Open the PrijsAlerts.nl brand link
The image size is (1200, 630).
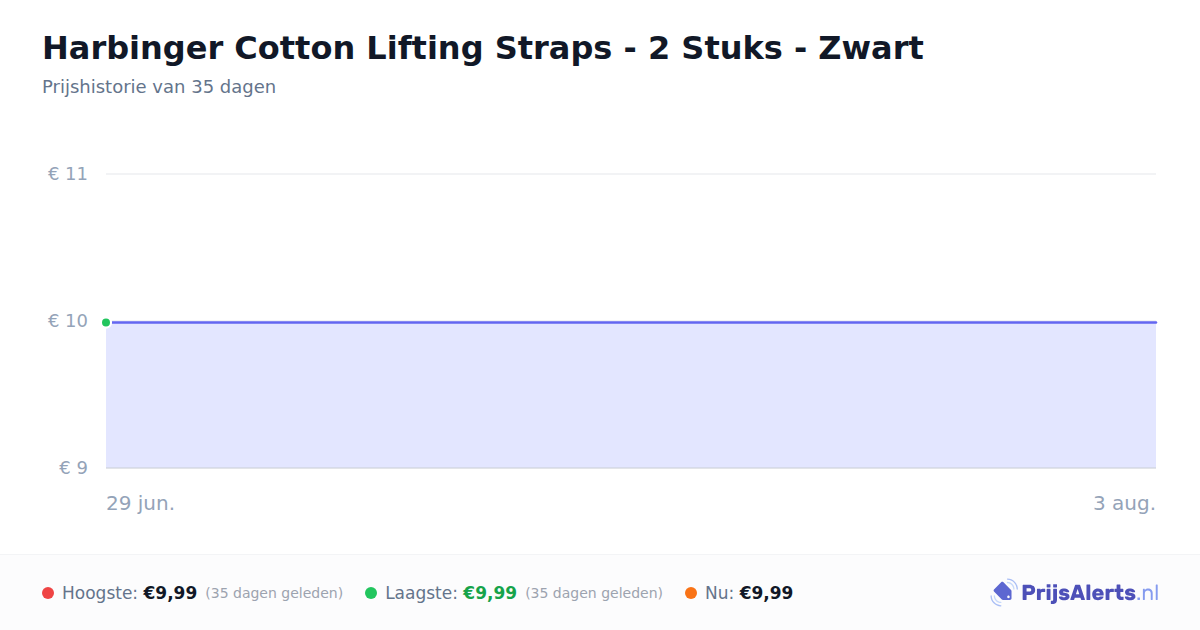click(x=1075, y=593)
